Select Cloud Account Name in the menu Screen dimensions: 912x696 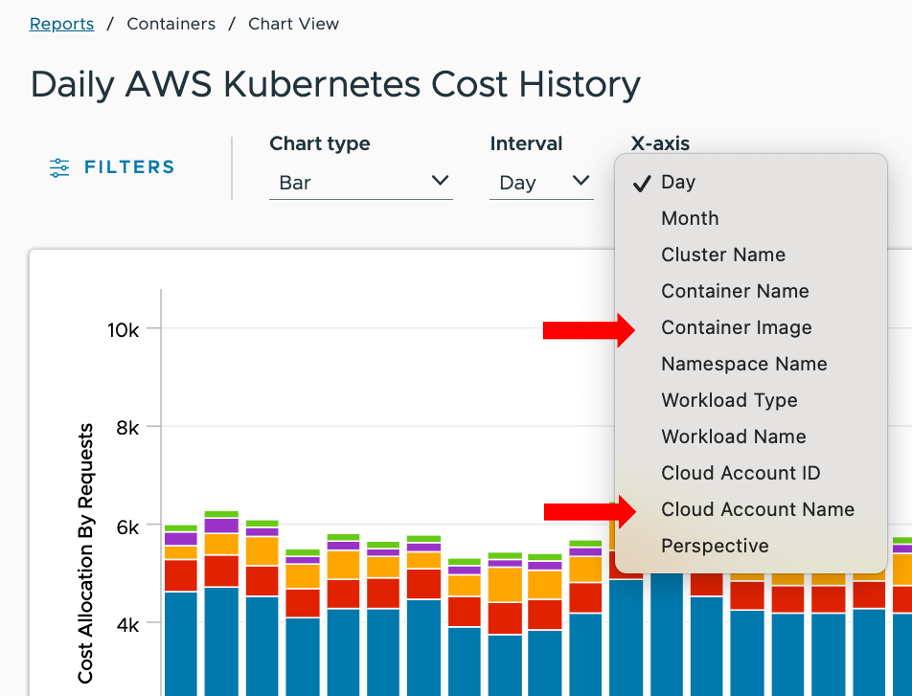click(x=758, y=509)
